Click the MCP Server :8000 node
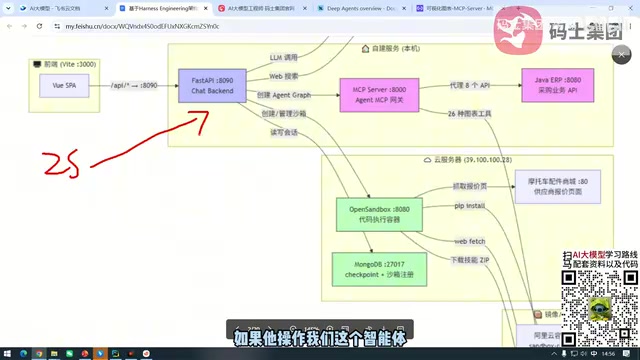Screen dimensions: 640x360 [379, 95]
